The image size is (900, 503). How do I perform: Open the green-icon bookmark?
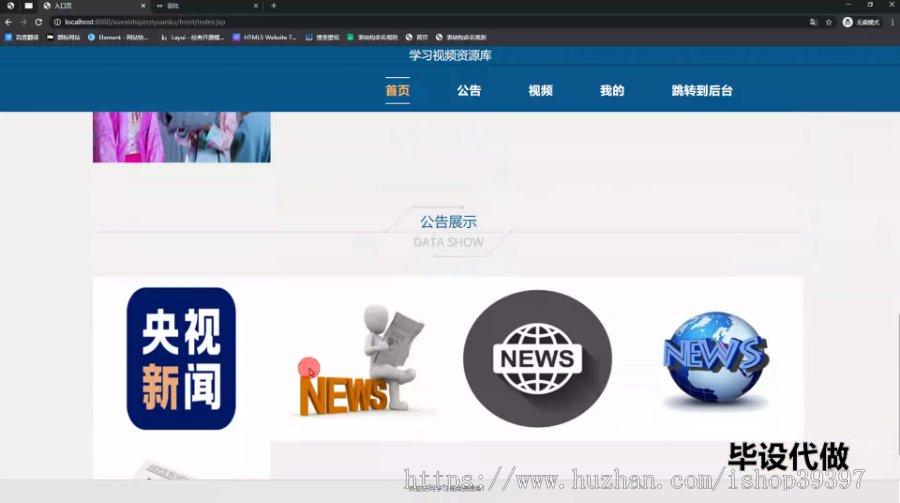pos(373,37)
